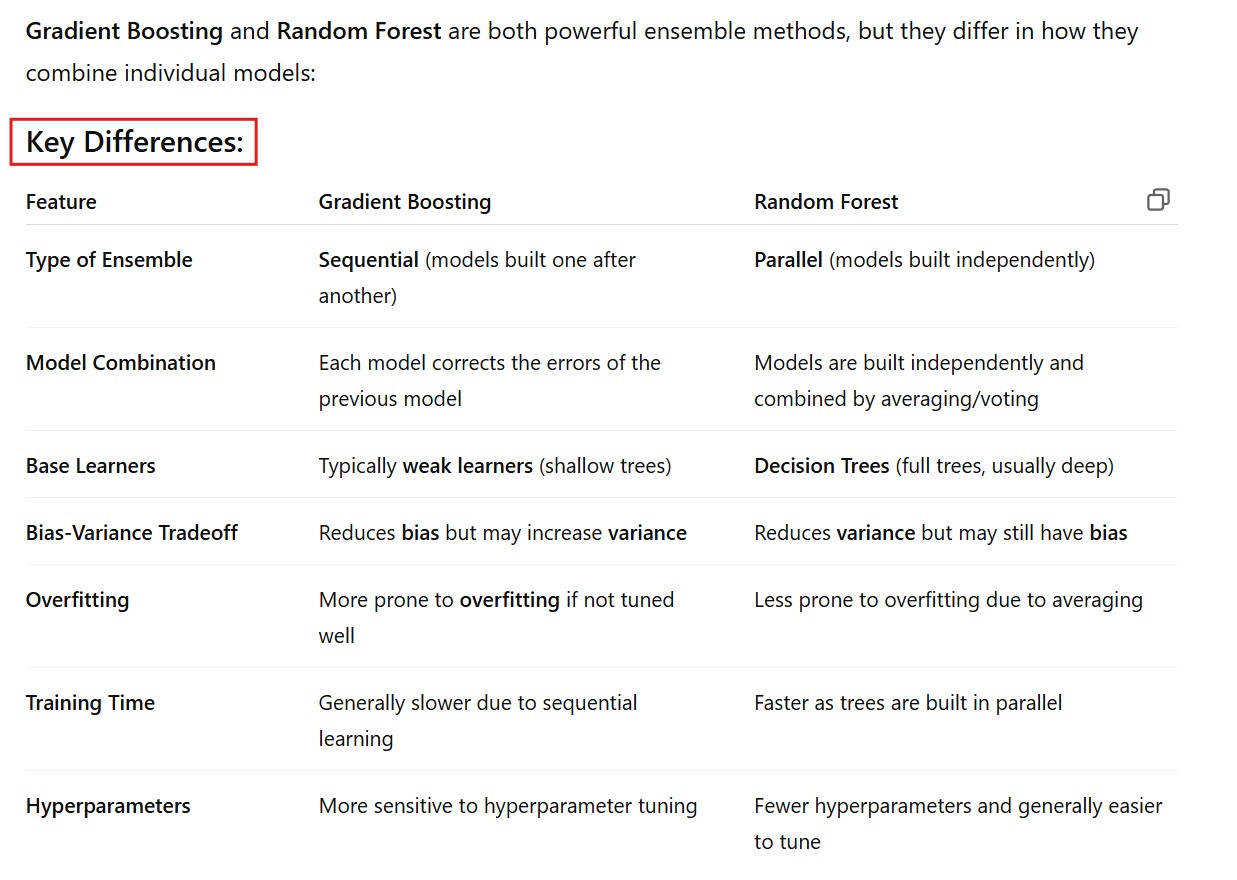Click the bold word 'Sequential' in the table
This screenshot has height=880, width=1237.
368,260
